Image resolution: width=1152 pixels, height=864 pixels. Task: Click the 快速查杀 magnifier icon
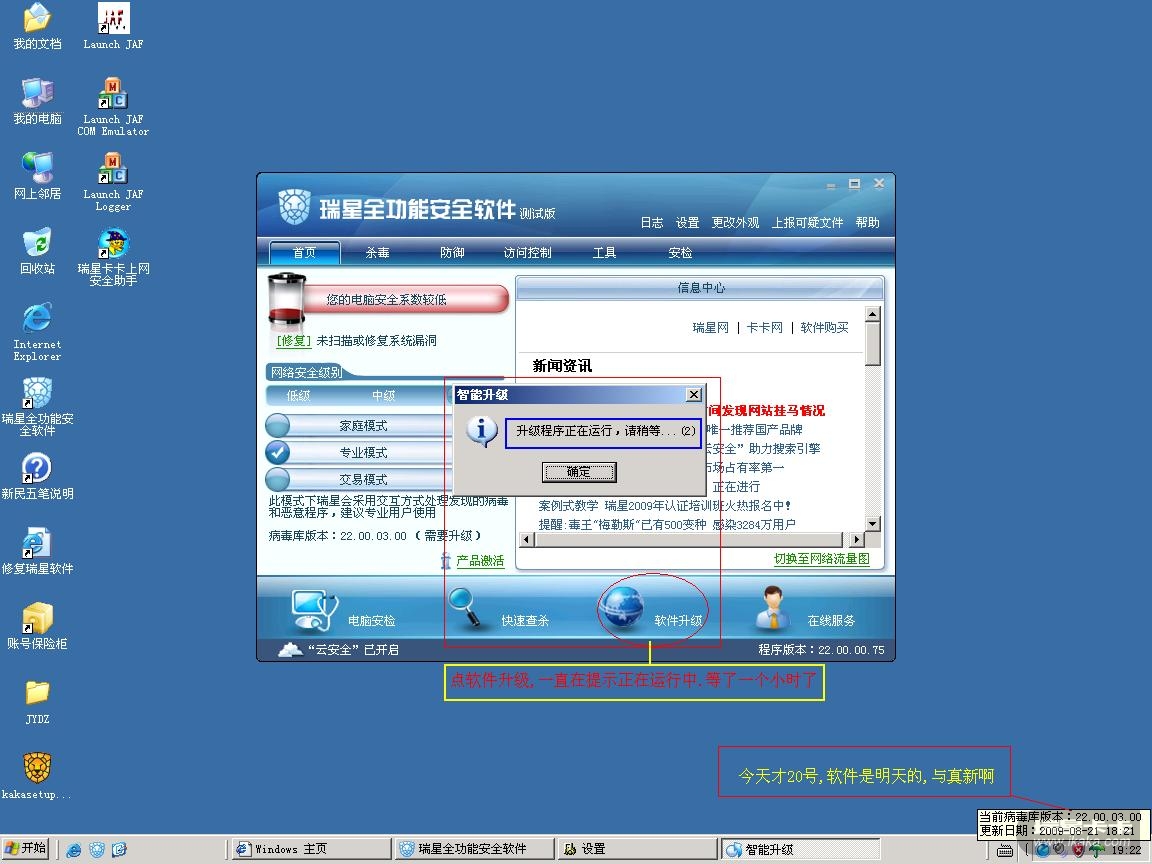pos(465,608)
